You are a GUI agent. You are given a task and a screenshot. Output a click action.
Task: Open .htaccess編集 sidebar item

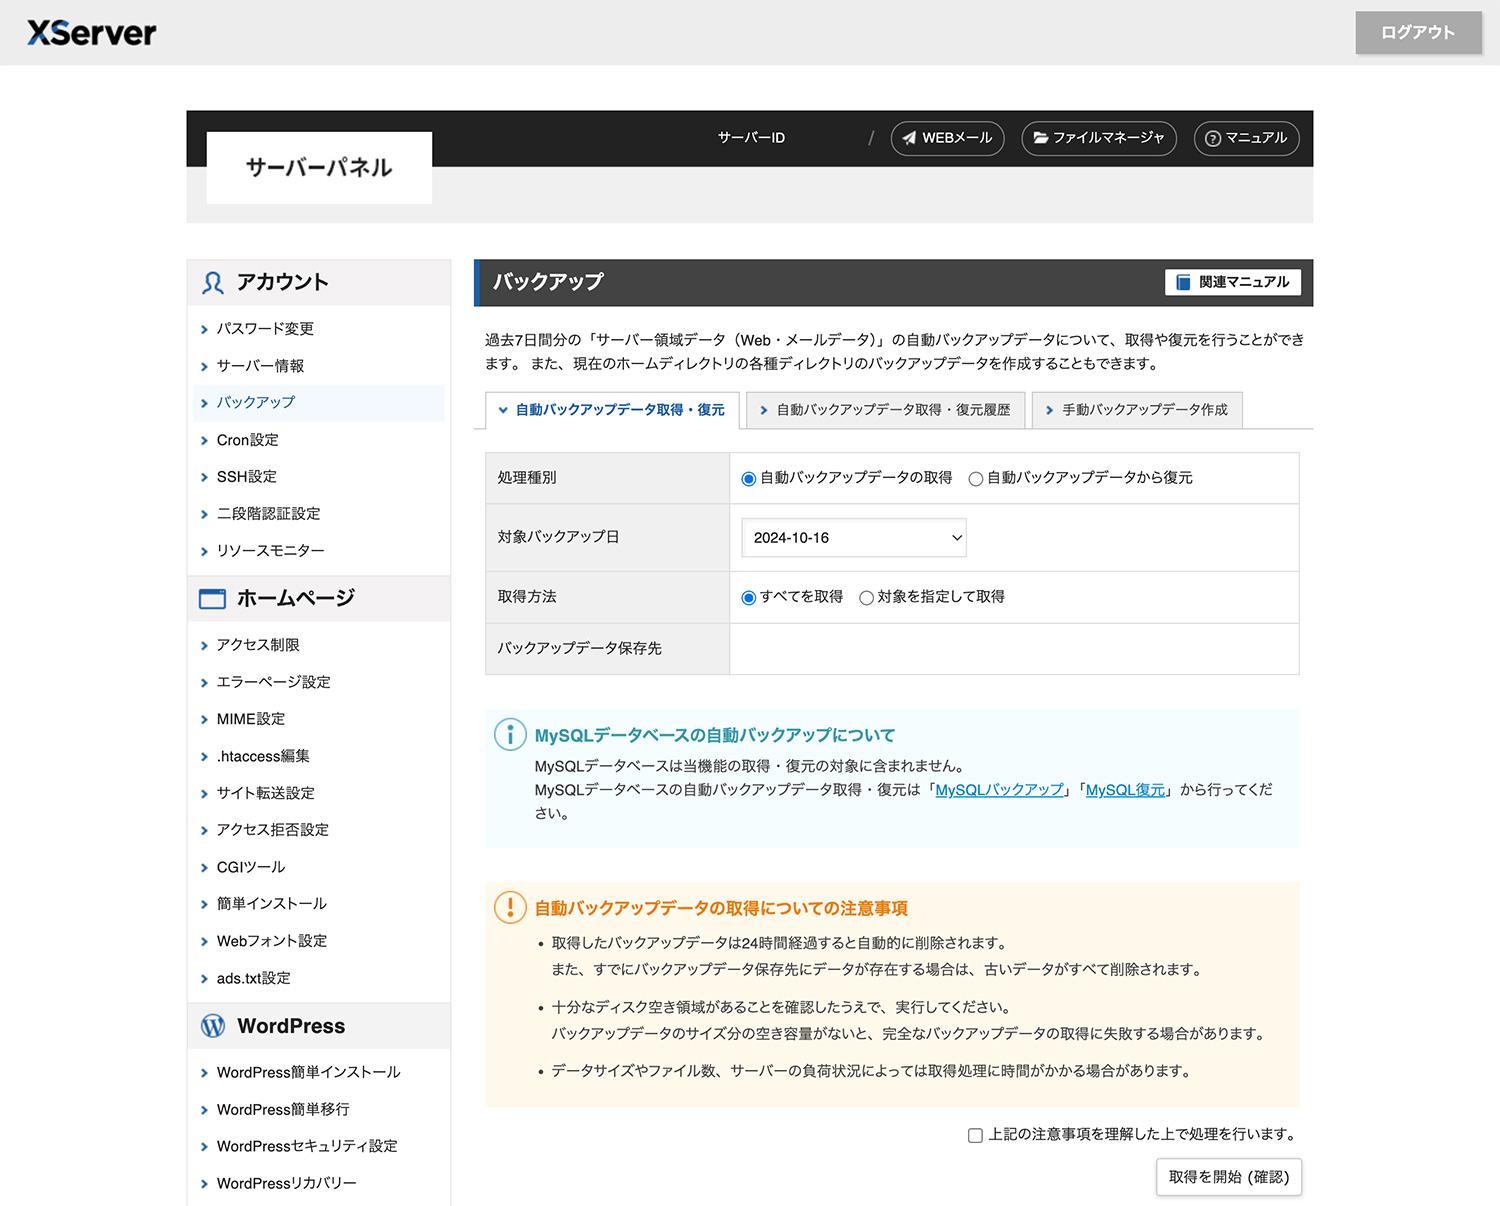click(x=263, y=756)
